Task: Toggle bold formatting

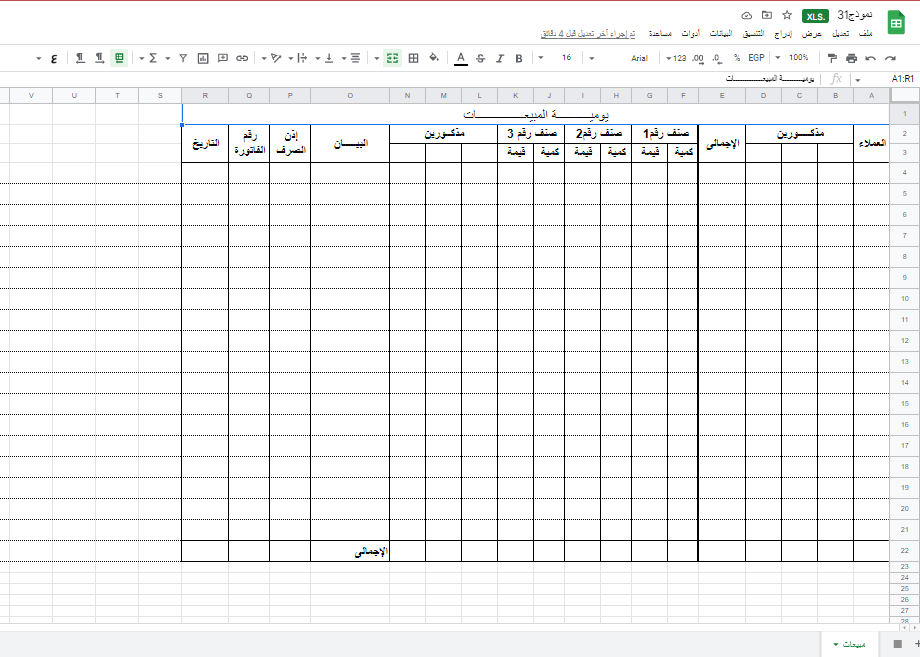Action: [x=519, y=58]
